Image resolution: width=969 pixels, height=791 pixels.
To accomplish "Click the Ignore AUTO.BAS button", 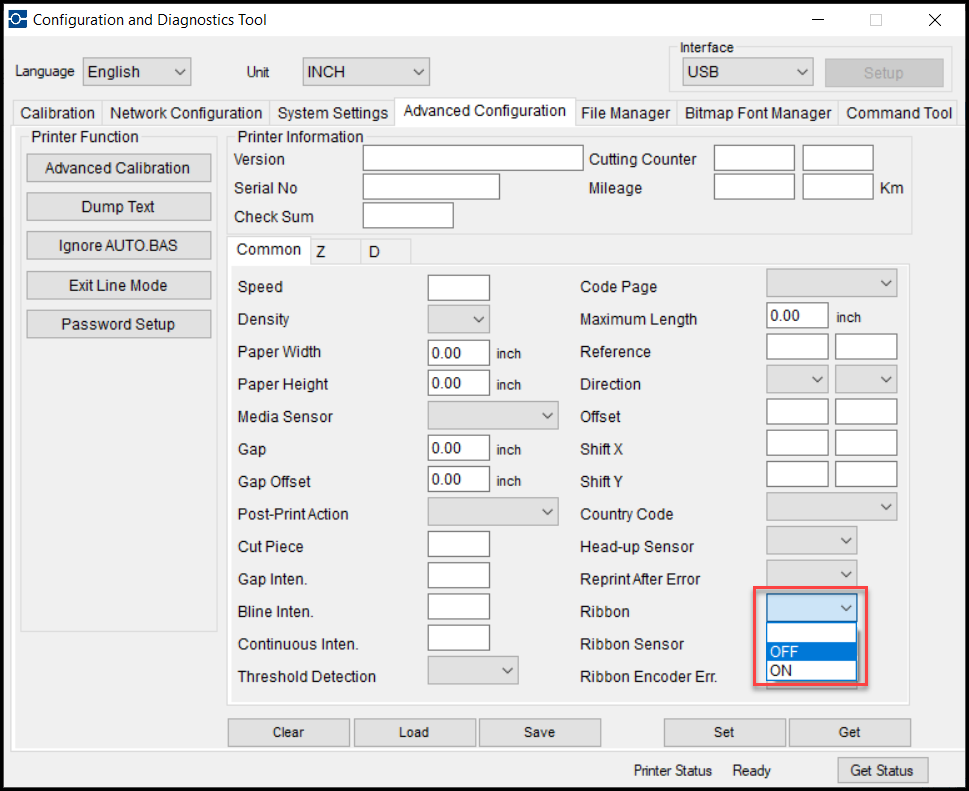I will tap(118, 246).
